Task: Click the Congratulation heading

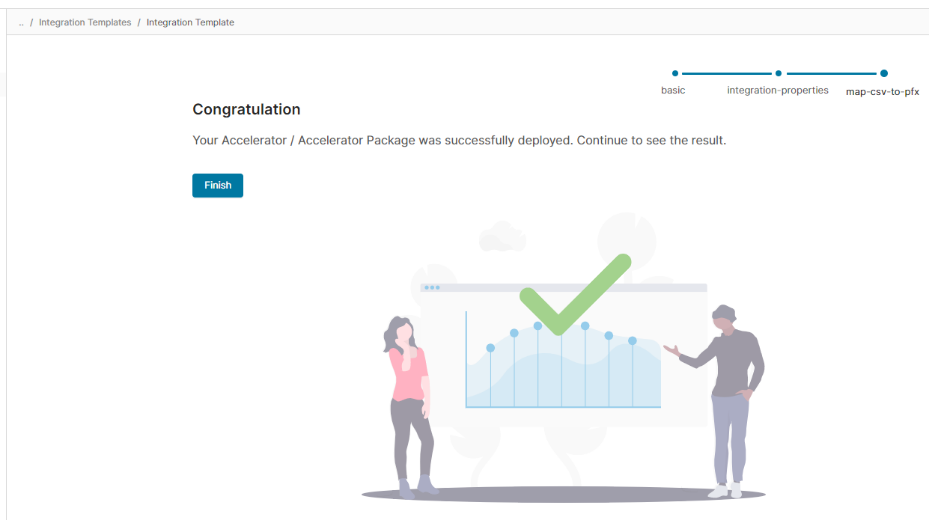Action: pos(246,109)
